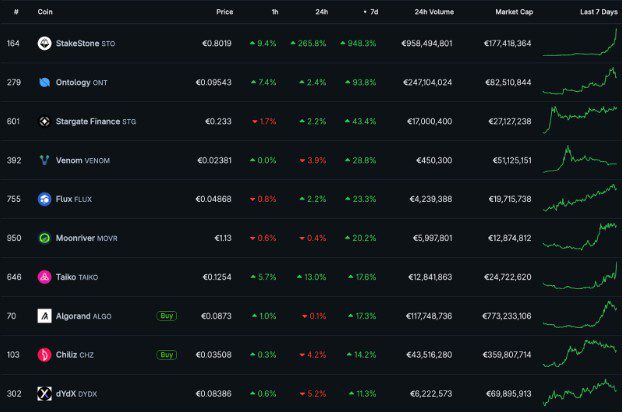Open the Venom 7-day sparkline chart
Image resolution: width=622 pixels, height=412 pixels.
(x=580, y=158)
